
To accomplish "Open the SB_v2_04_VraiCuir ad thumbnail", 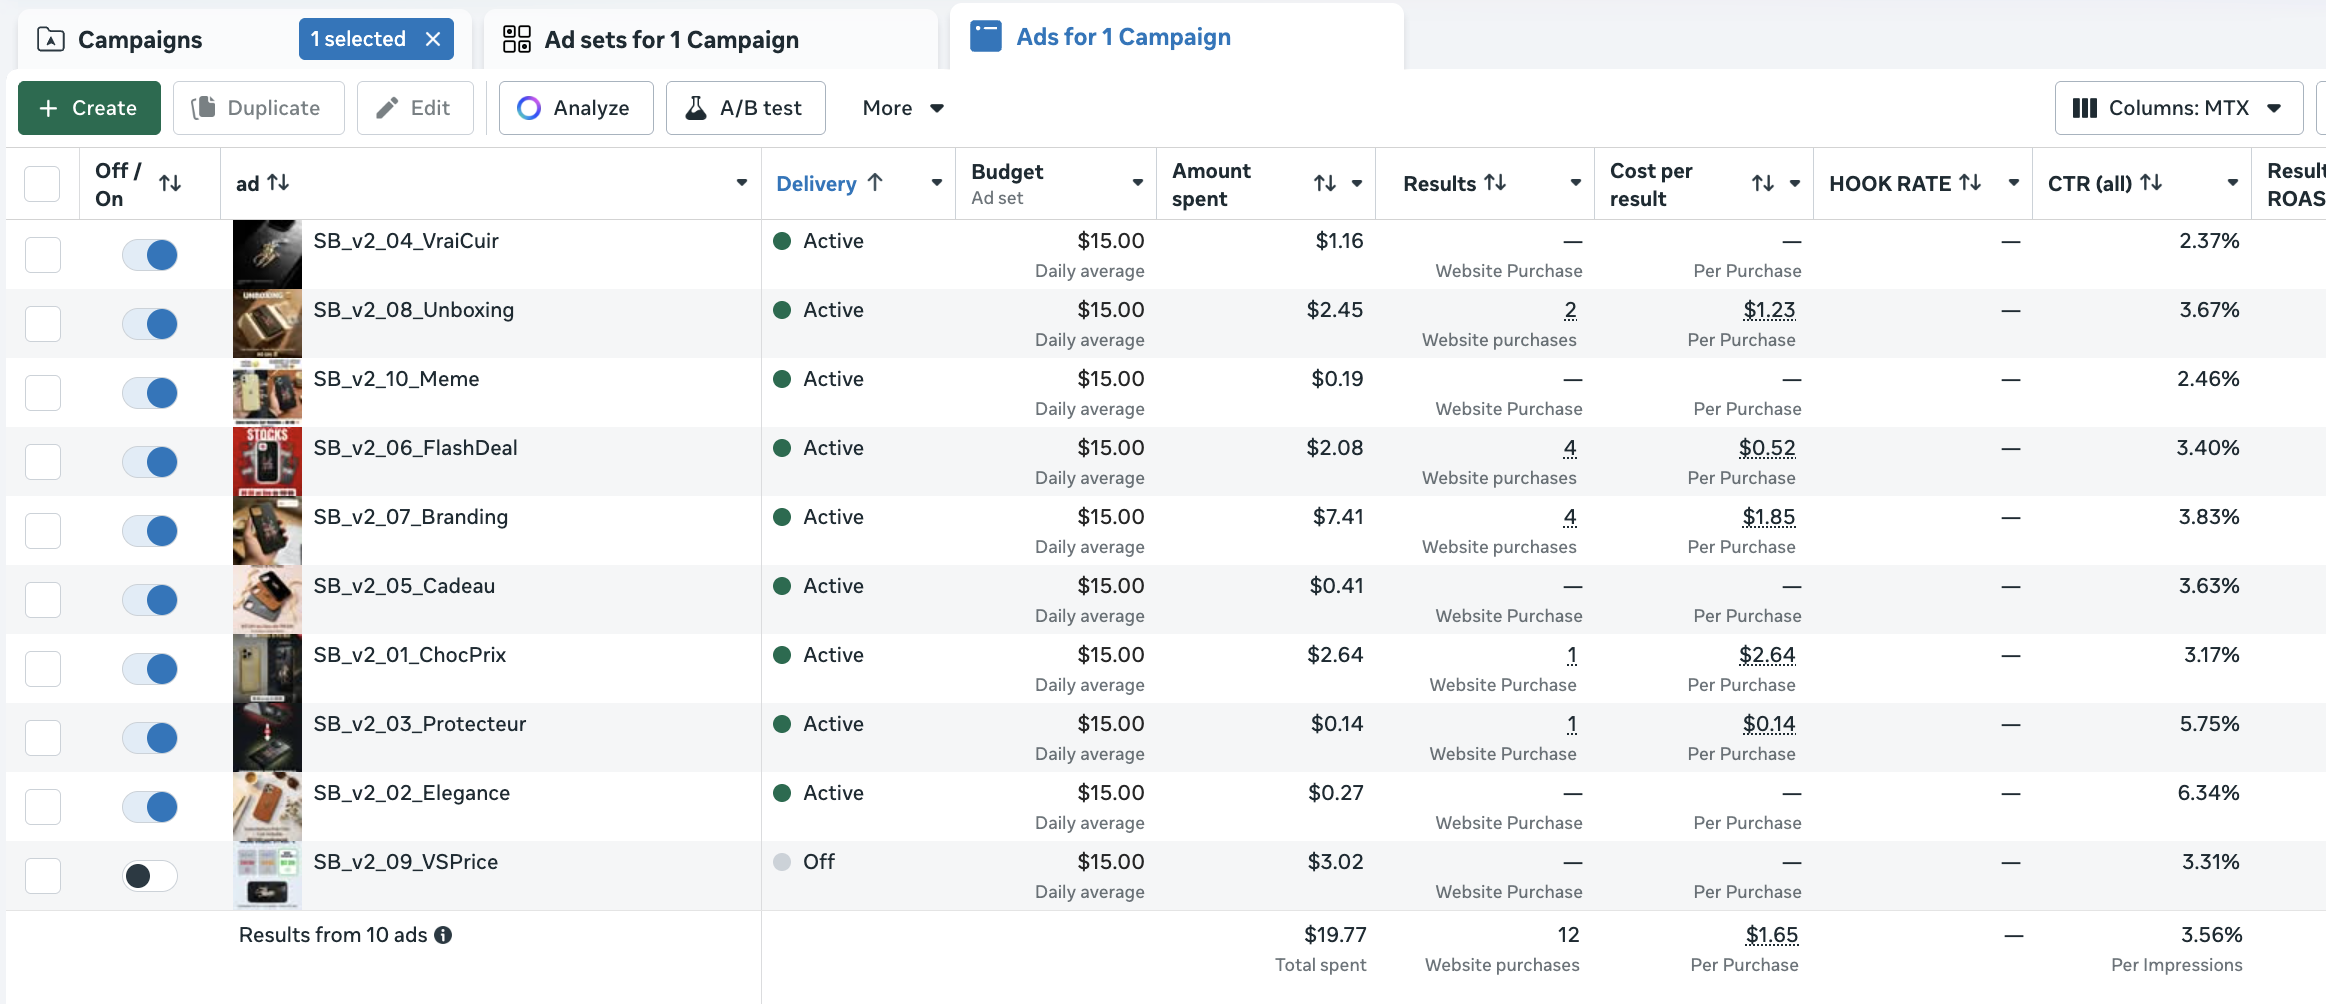I will click(267, 254).
